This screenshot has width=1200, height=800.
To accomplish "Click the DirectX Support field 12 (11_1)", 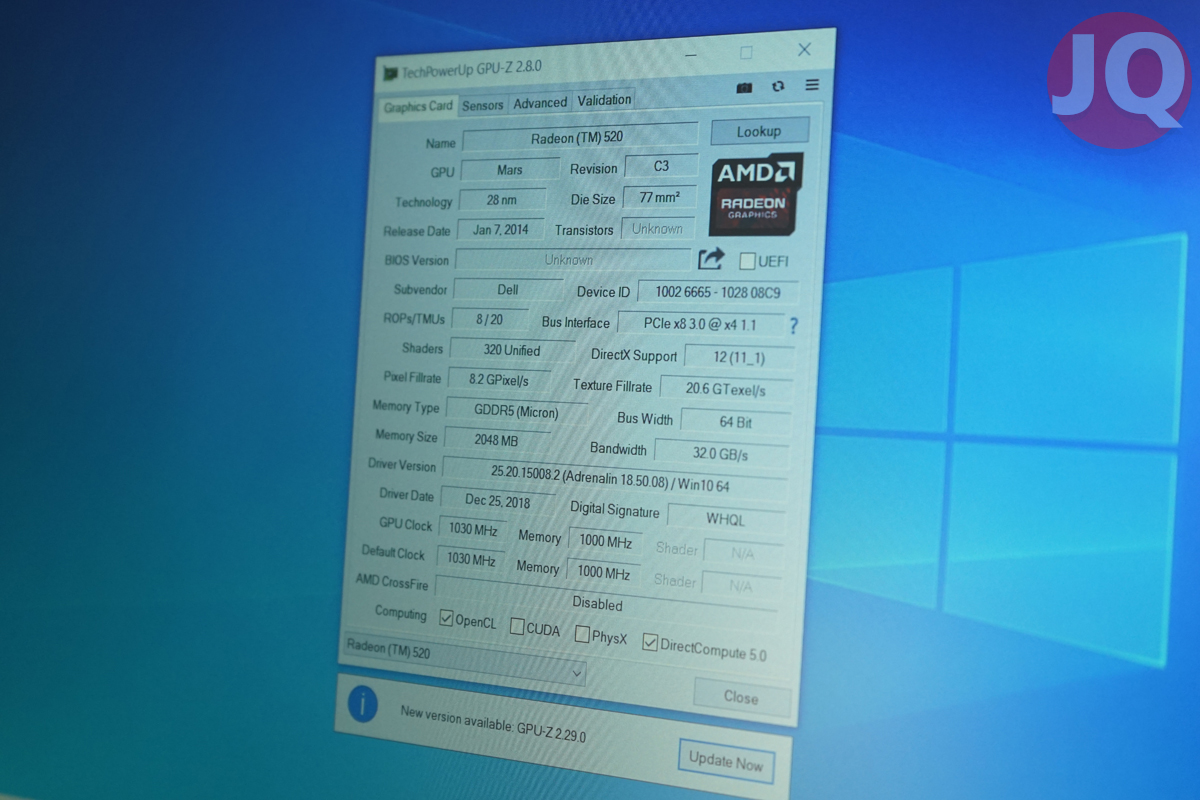I will 740,356.
